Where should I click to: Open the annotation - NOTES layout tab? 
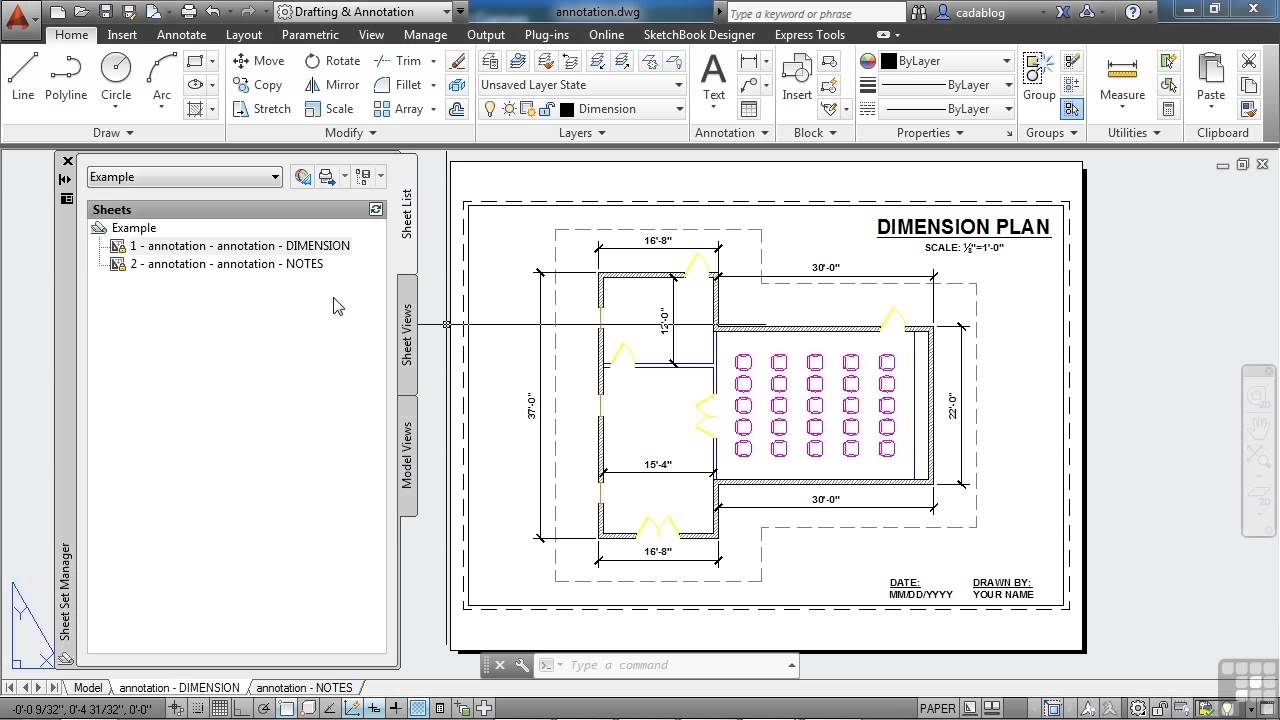(x=305, y=688)
